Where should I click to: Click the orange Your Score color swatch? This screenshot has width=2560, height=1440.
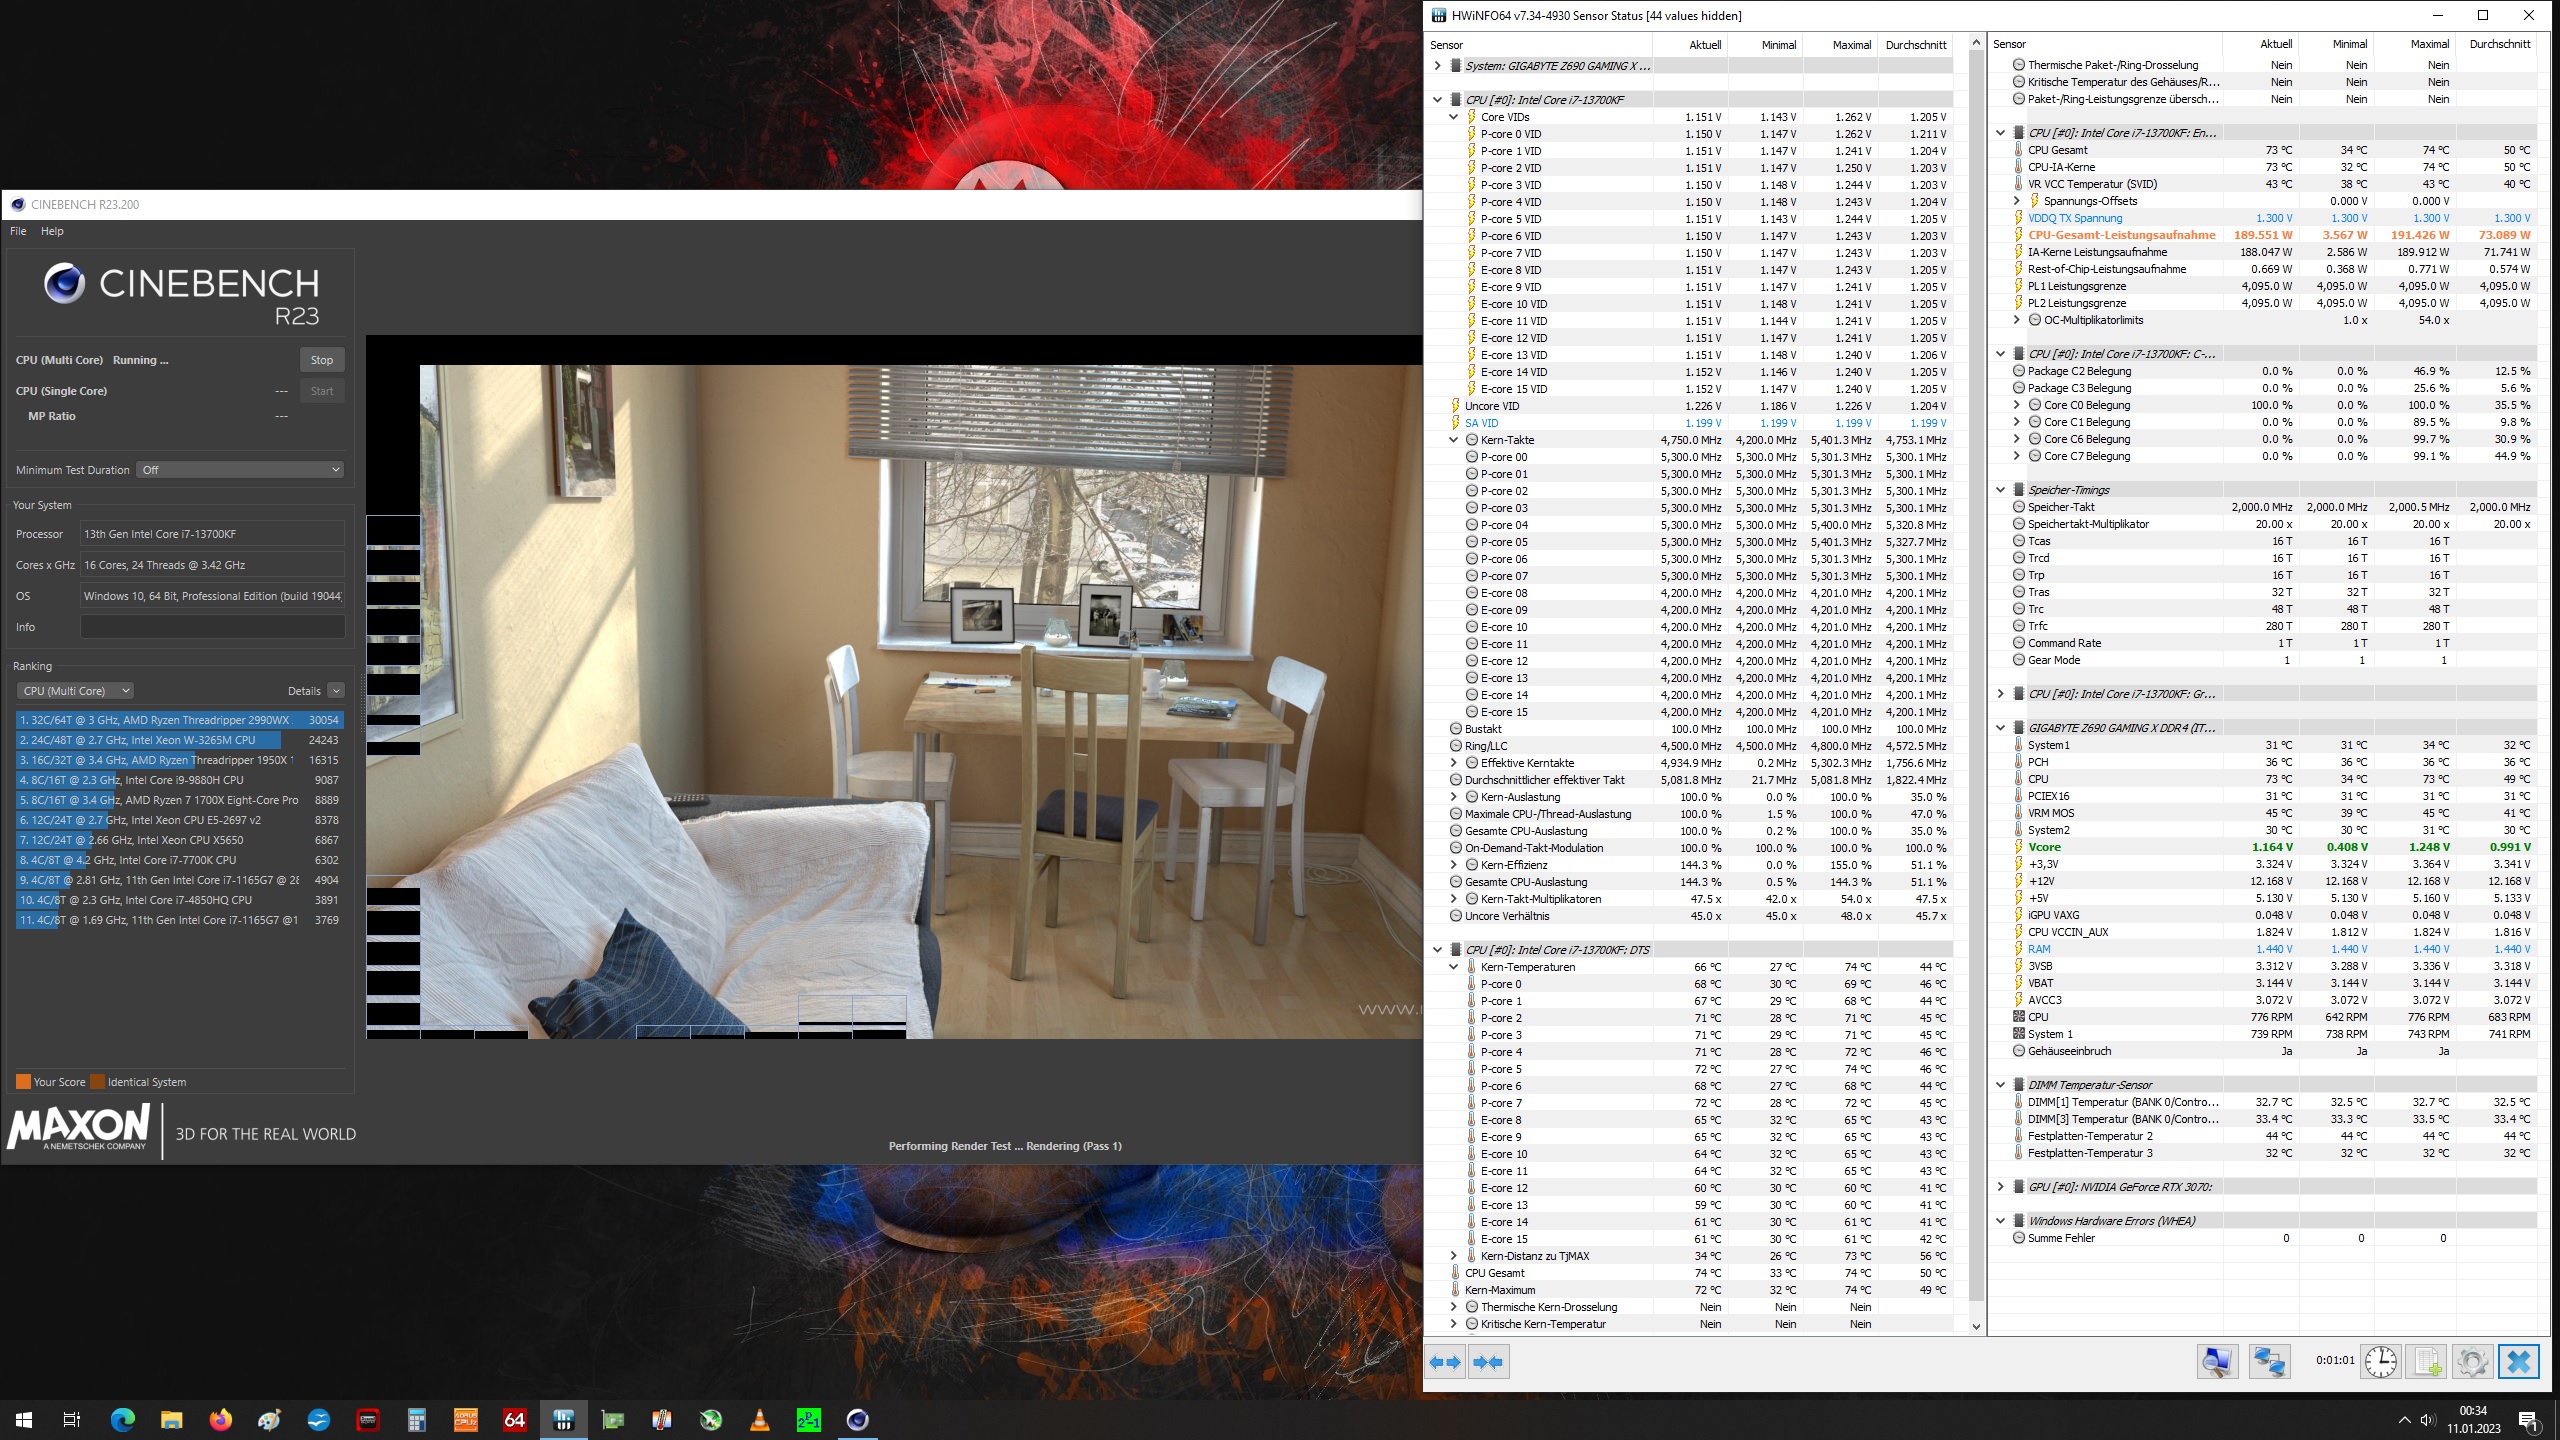tap(22, 1081)
